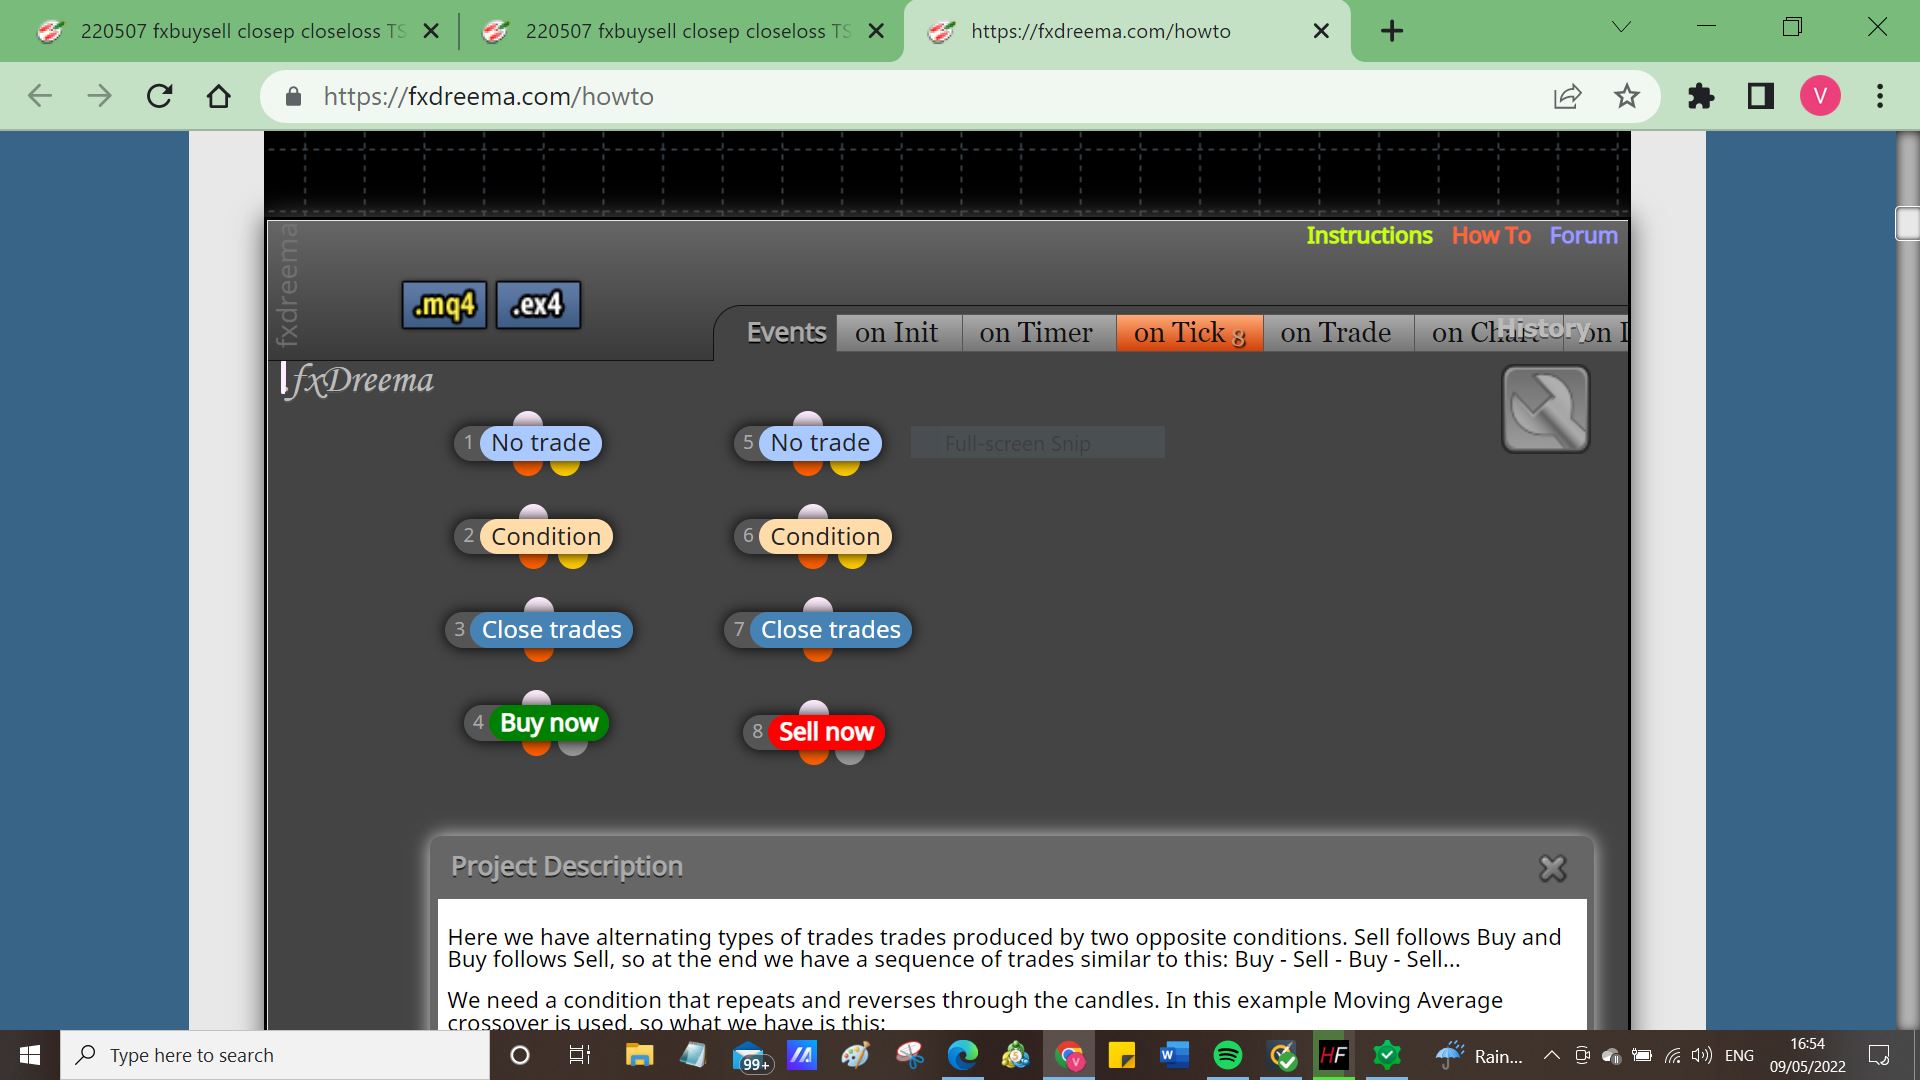Open the Snipping Tool on the taskbar
1920x1080 pixels.
click(x=910, y=1055)
